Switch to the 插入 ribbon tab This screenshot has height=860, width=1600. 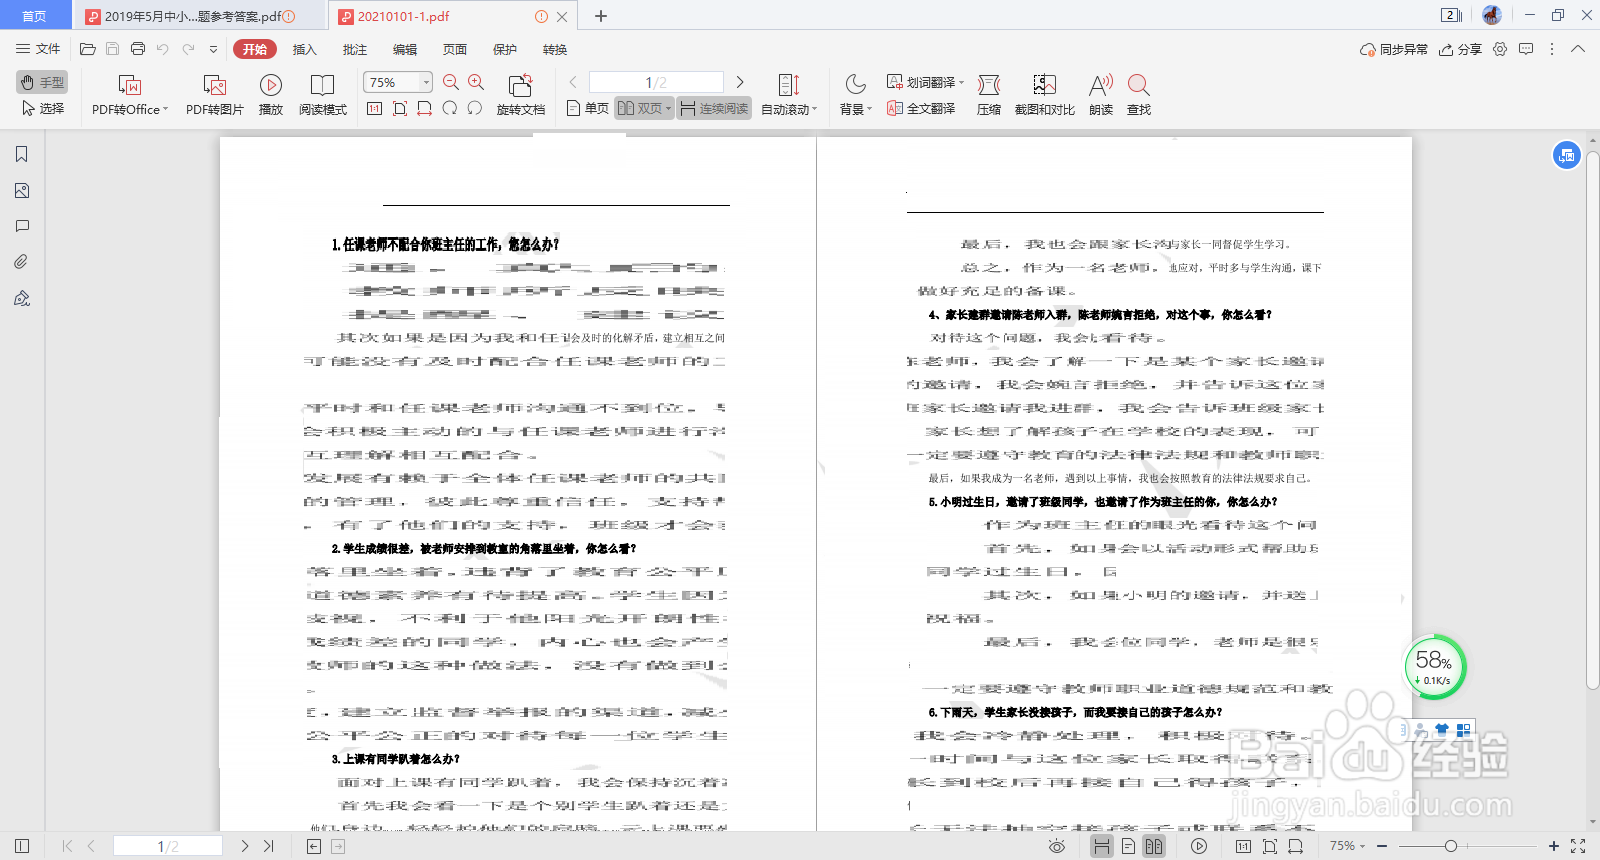click(x=304, y=49)
